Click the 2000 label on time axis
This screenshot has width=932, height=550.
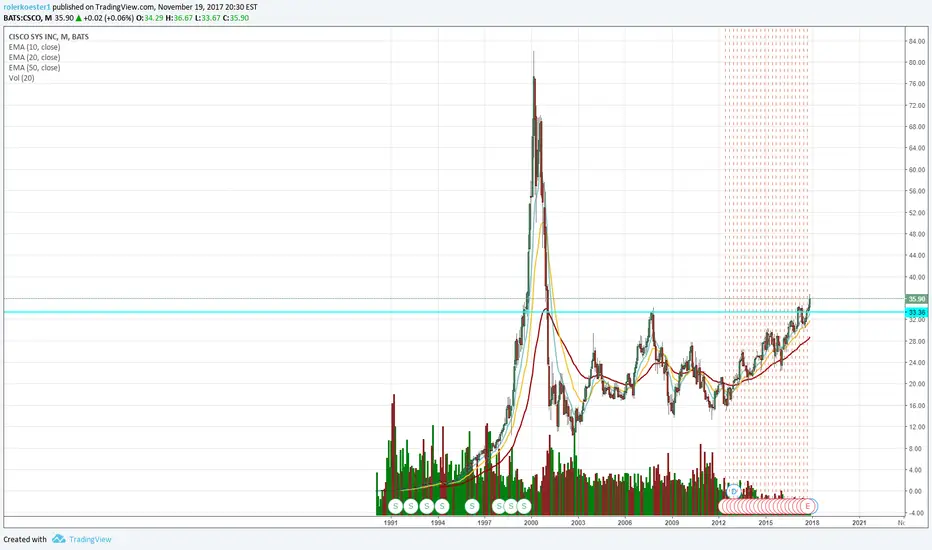[x=531, y=523]
